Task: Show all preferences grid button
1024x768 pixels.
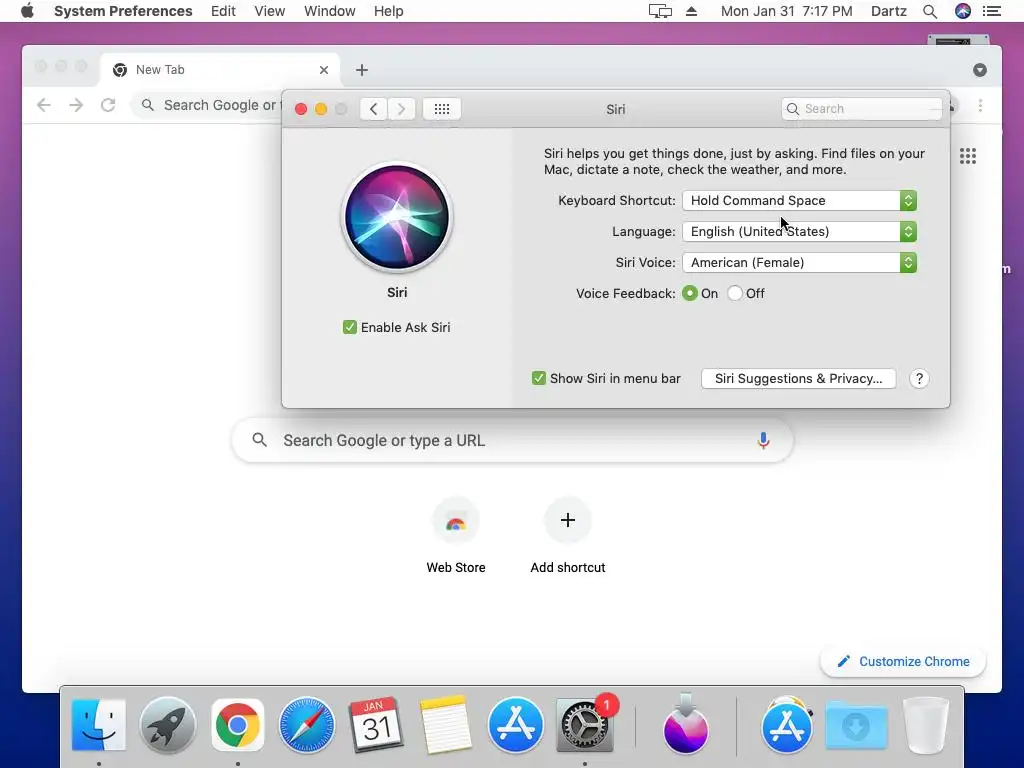Action: (442, 109)
